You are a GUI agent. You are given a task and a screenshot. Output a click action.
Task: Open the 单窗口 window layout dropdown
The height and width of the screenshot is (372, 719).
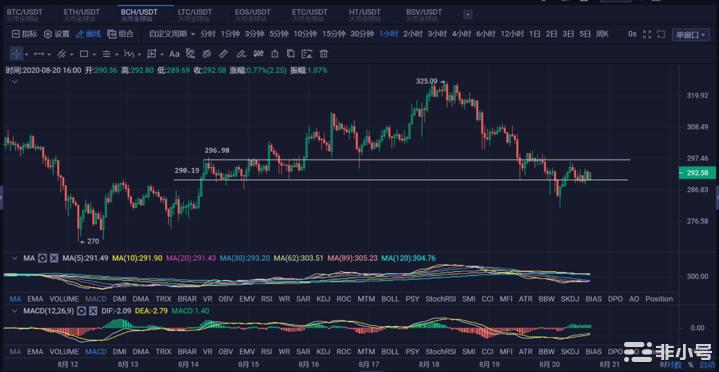click(691, 34)
